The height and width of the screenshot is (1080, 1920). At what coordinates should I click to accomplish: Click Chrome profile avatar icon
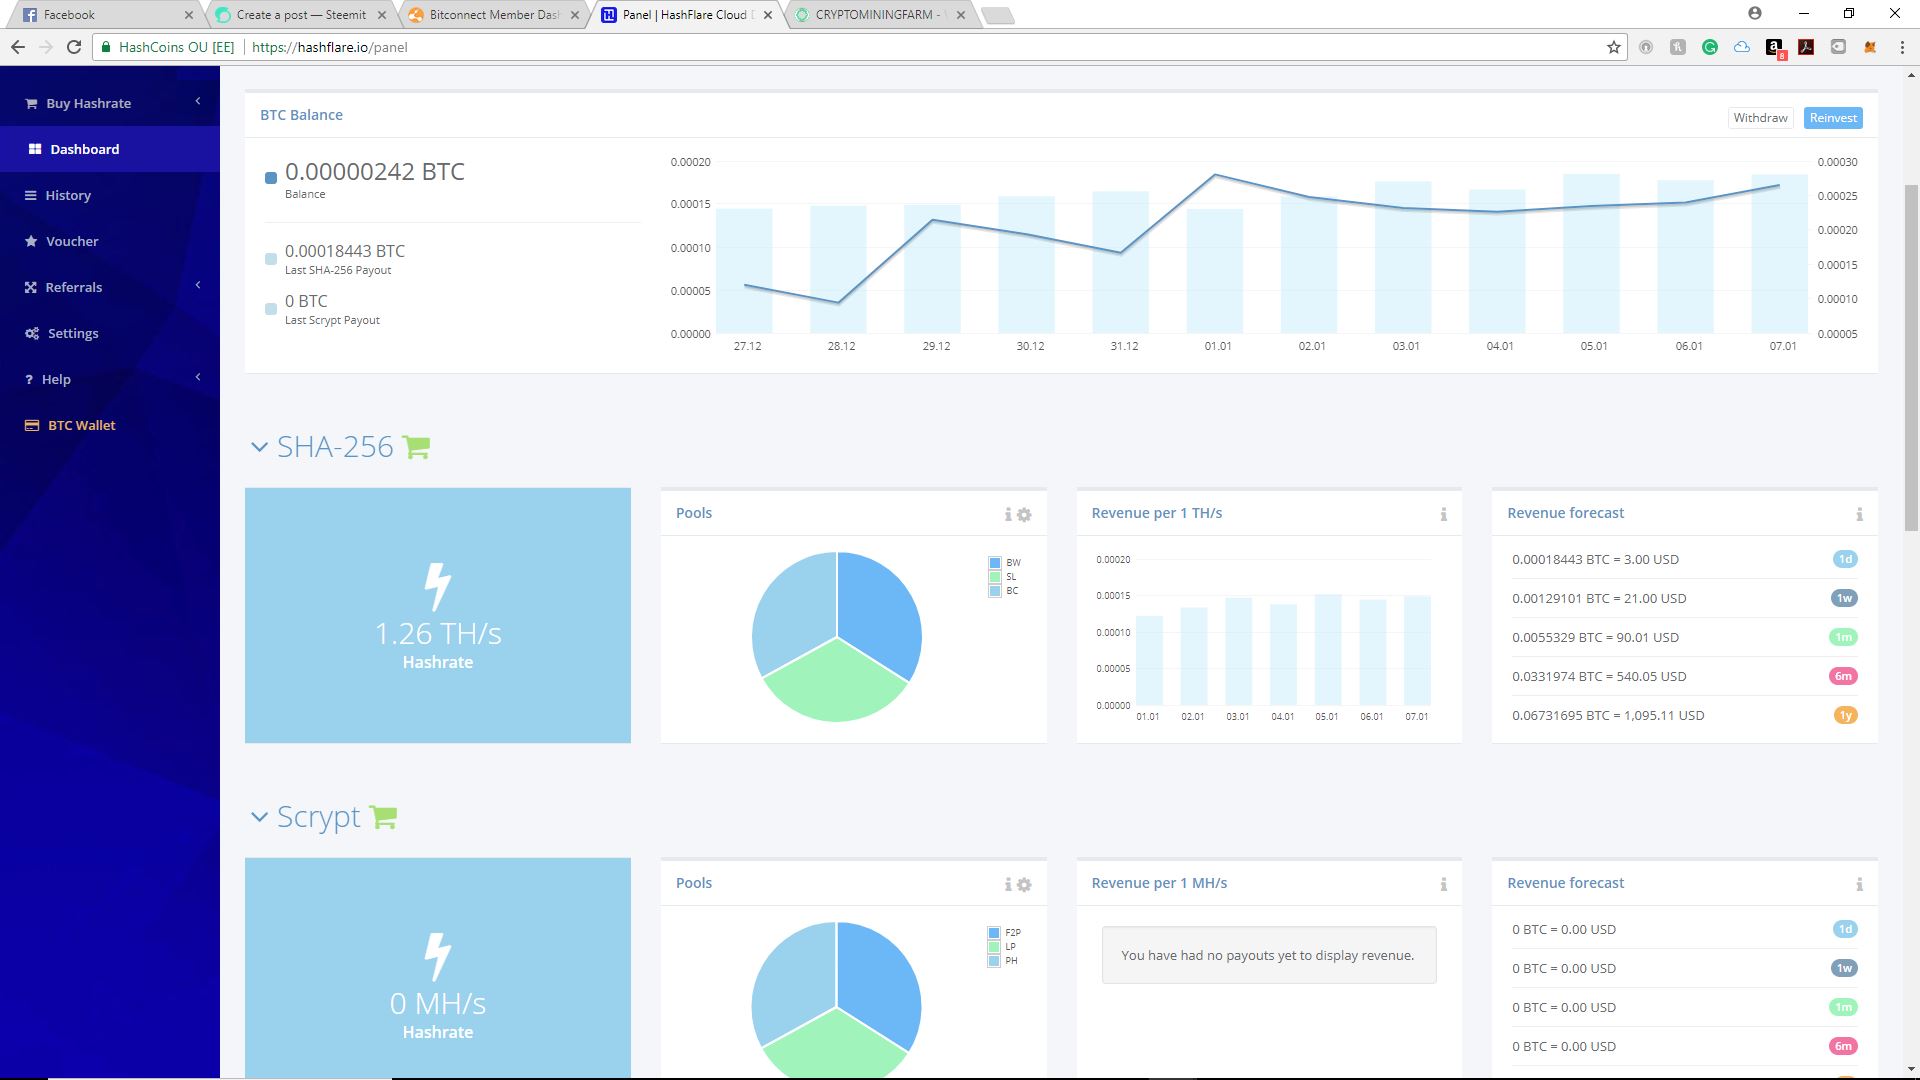tap(1755, 13)
